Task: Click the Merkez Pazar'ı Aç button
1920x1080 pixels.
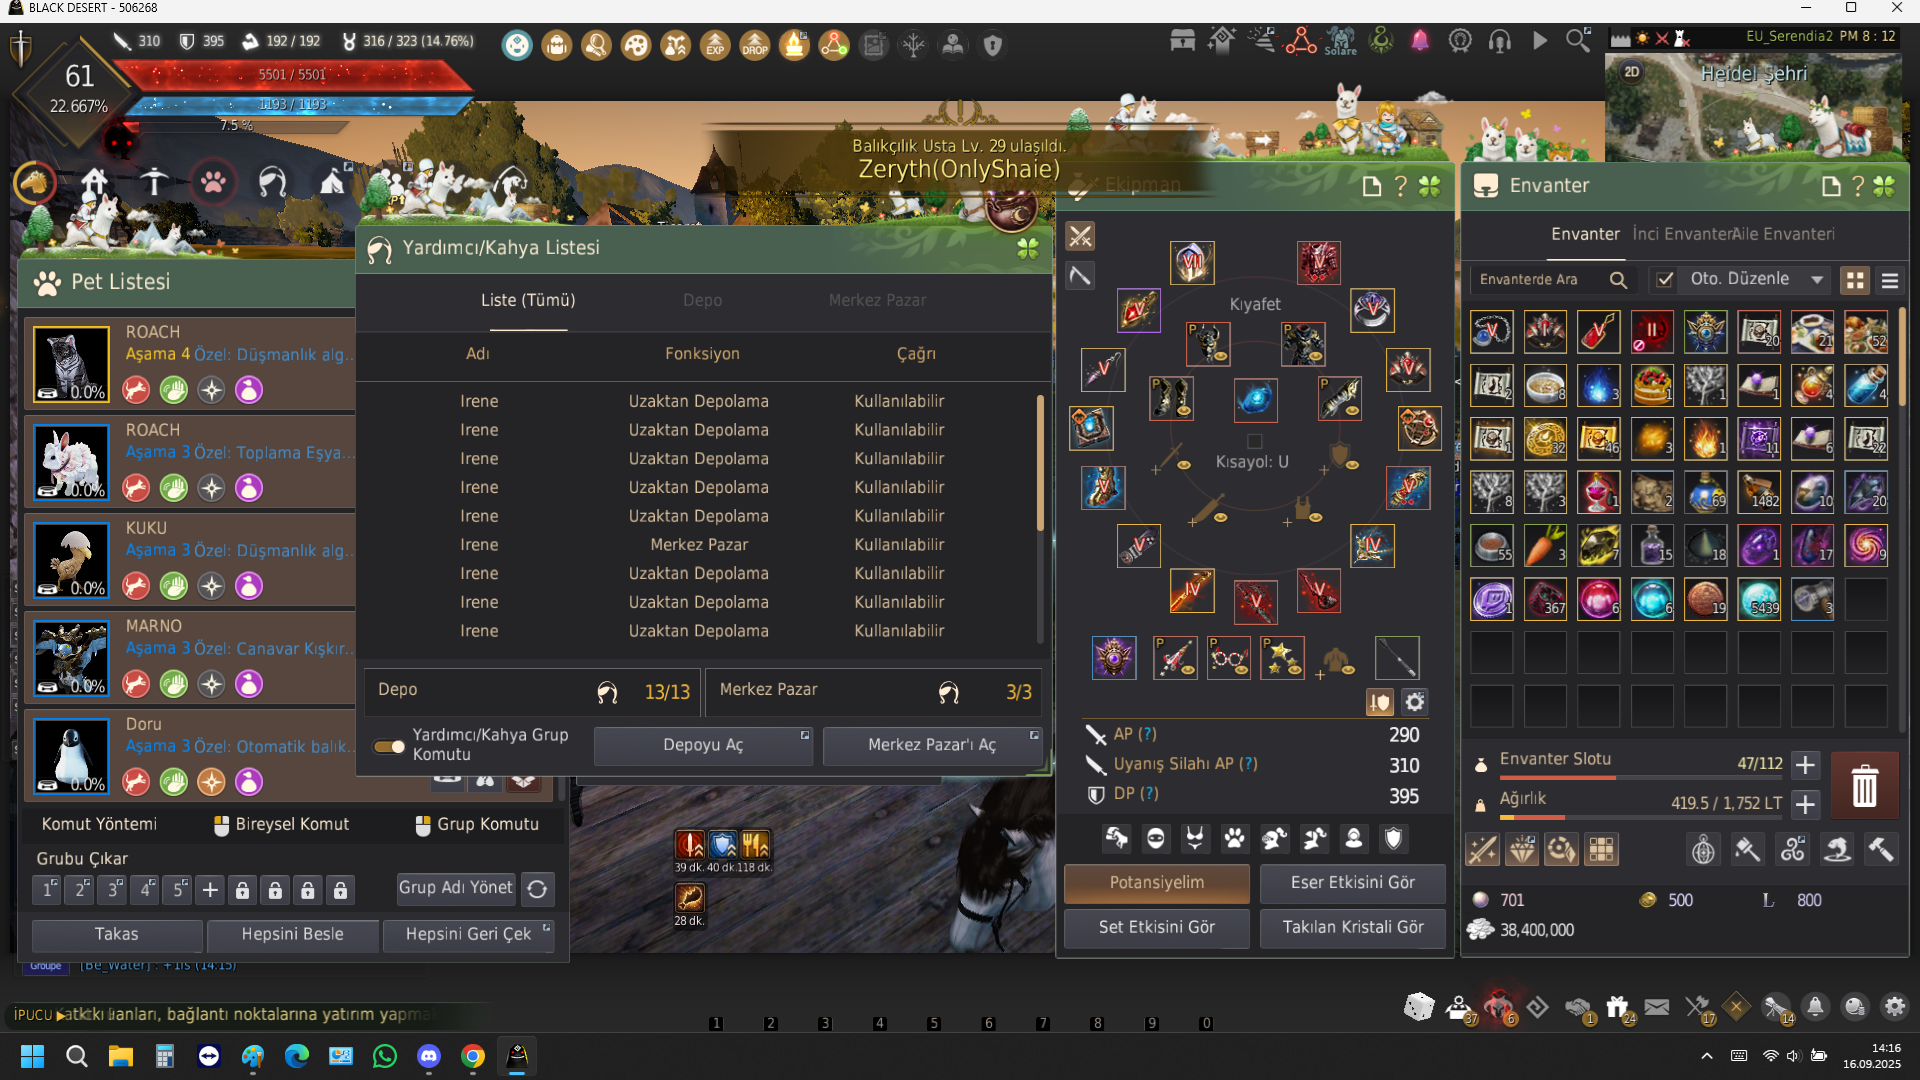Action: tap(932, 746)
